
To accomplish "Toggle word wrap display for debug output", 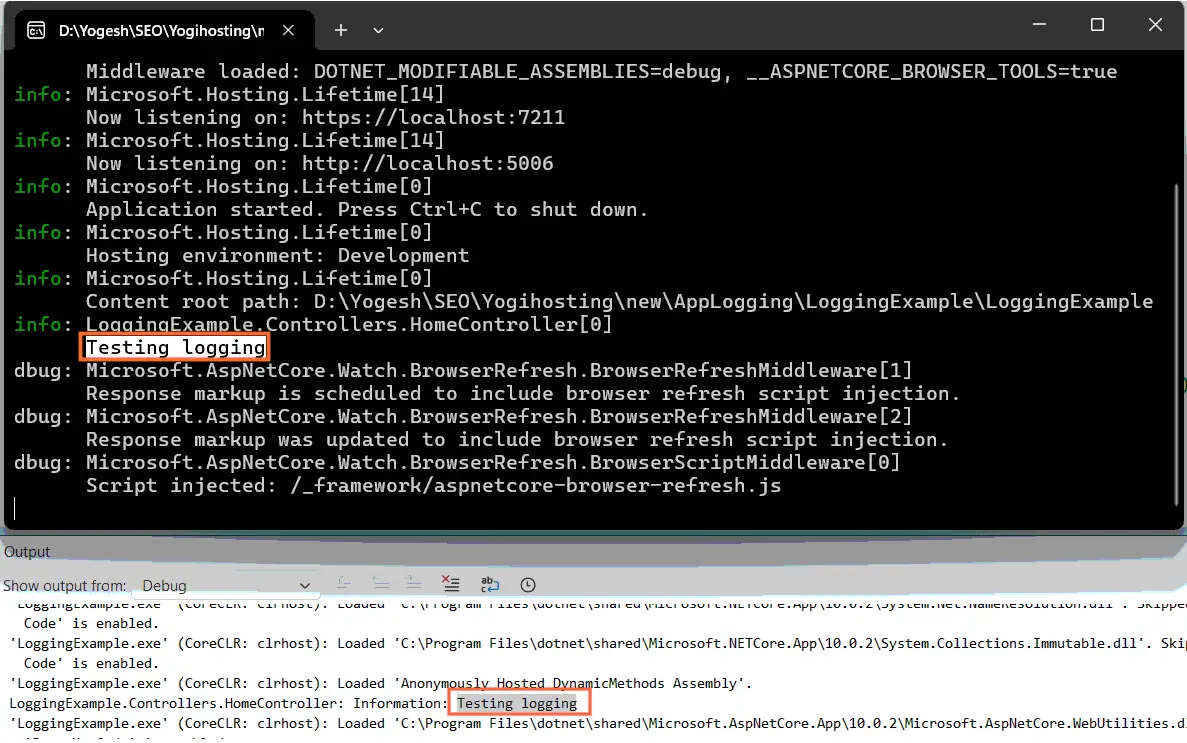I will click(x=487, y=584).
